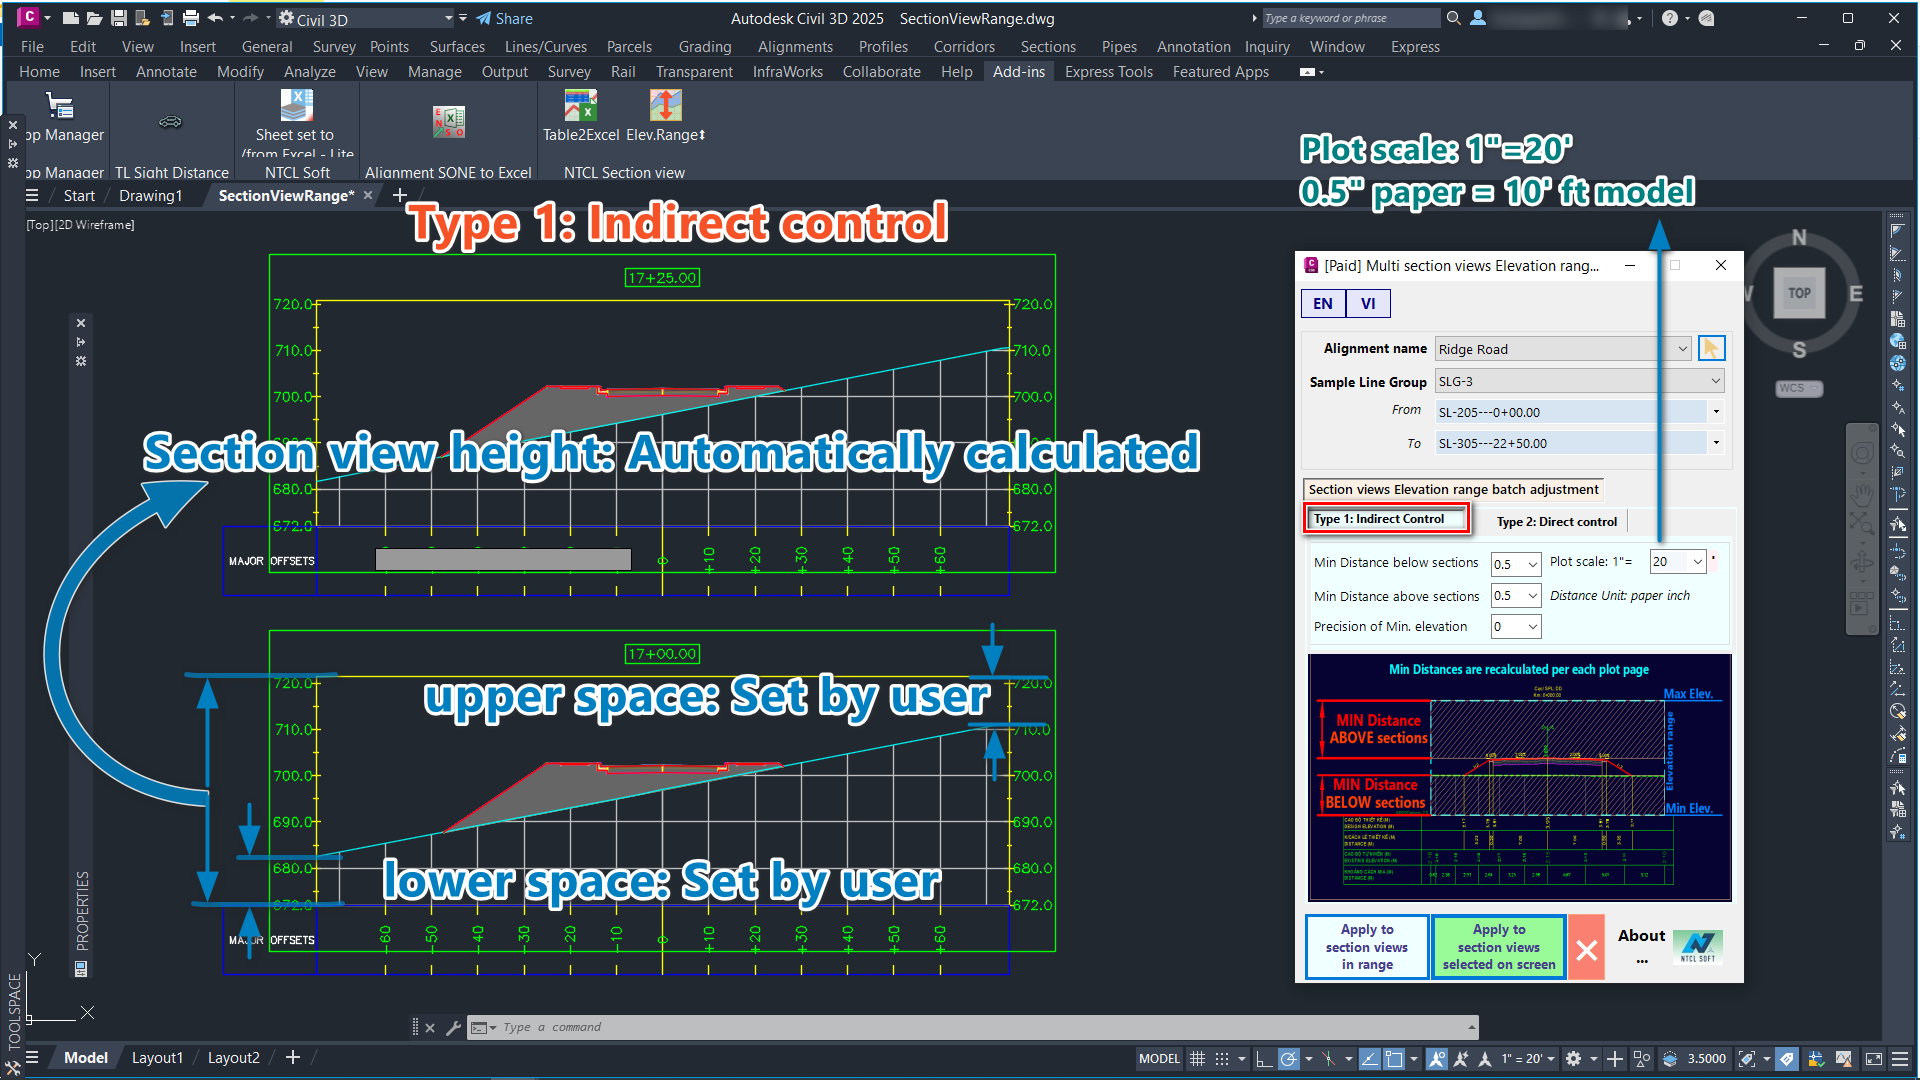Open Min Distance below sections dropdown
The width and height of the screenshot is (1920, 1080).
1532,564
